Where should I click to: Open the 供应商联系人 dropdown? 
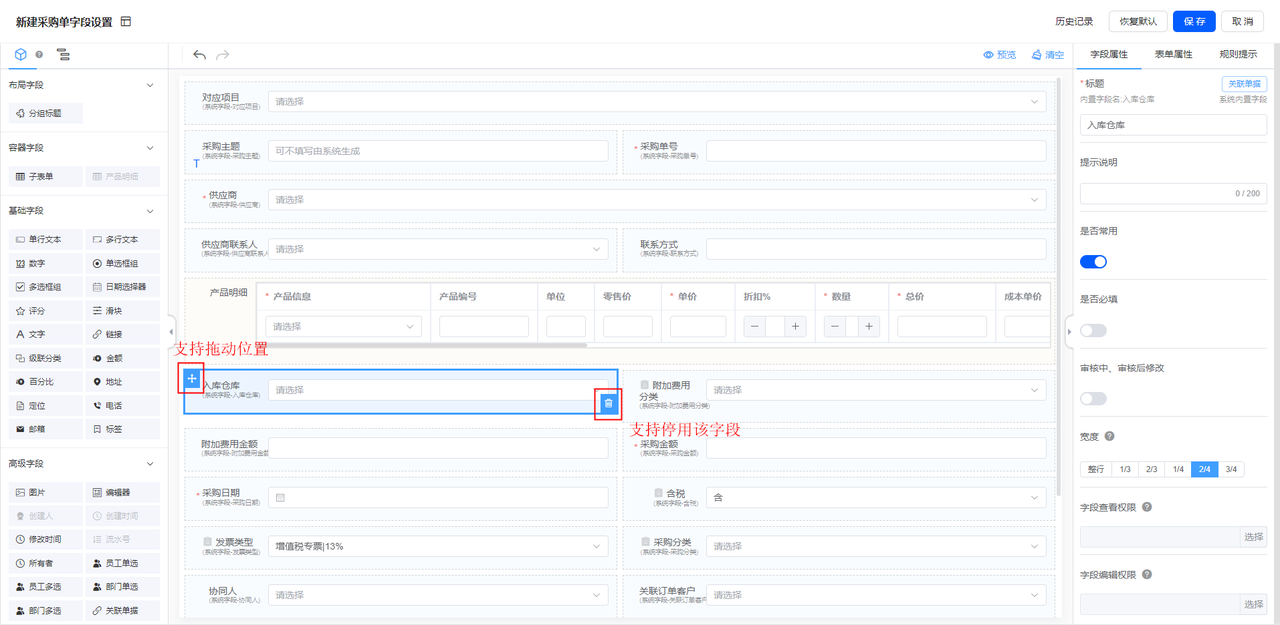tap(438, 248)
